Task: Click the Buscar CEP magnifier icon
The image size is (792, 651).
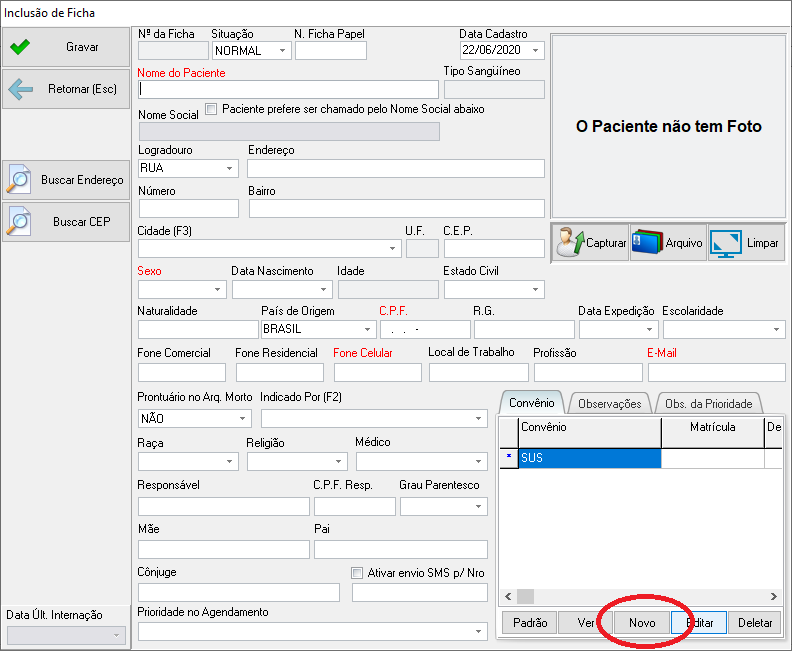Action: [x=19, y=222]
